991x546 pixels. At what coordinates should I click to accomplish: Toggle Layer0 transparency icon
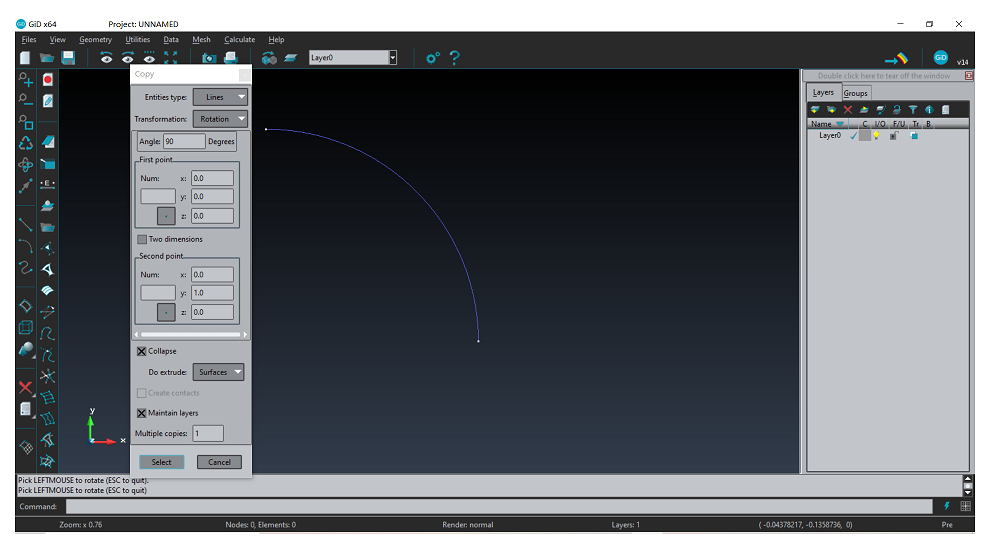[914, 136]
